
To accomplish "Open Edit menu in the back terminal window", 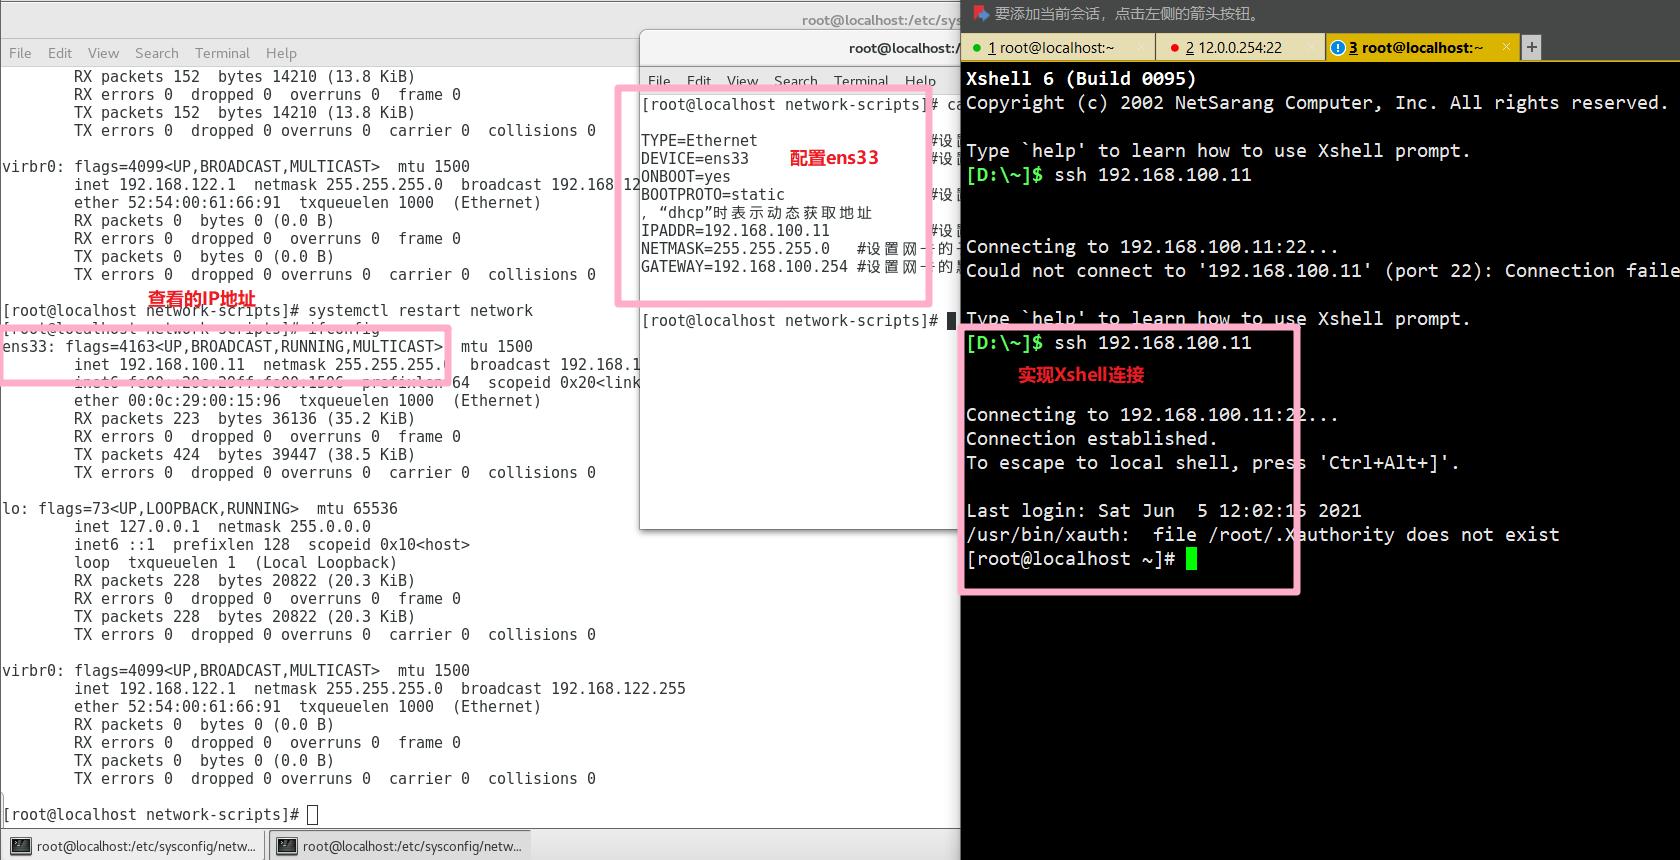I will [x=60, y=53].
